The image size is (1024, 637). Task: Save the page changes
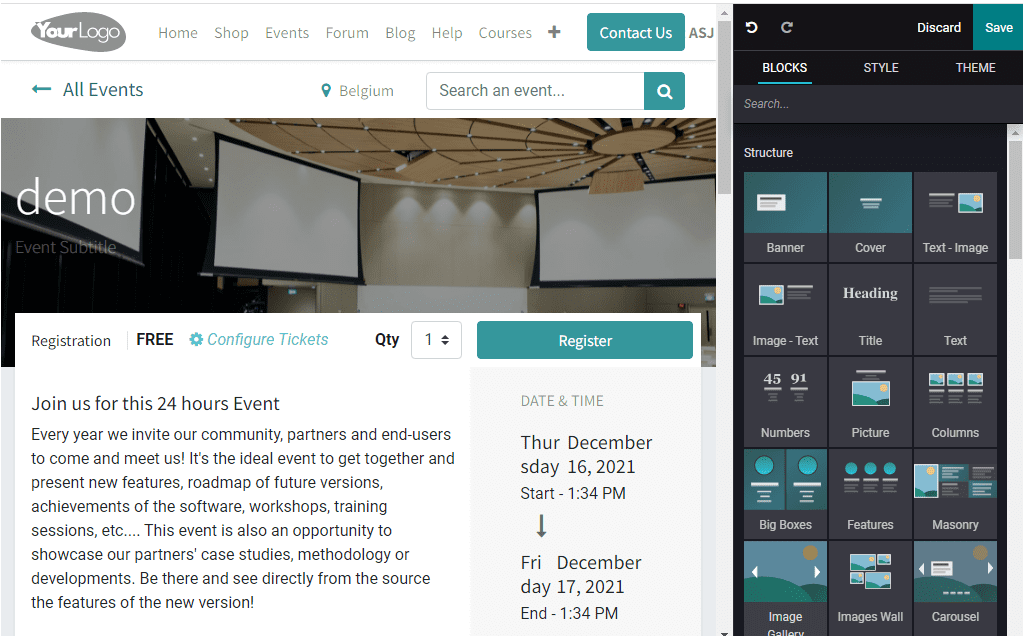[x=997, y=27]
